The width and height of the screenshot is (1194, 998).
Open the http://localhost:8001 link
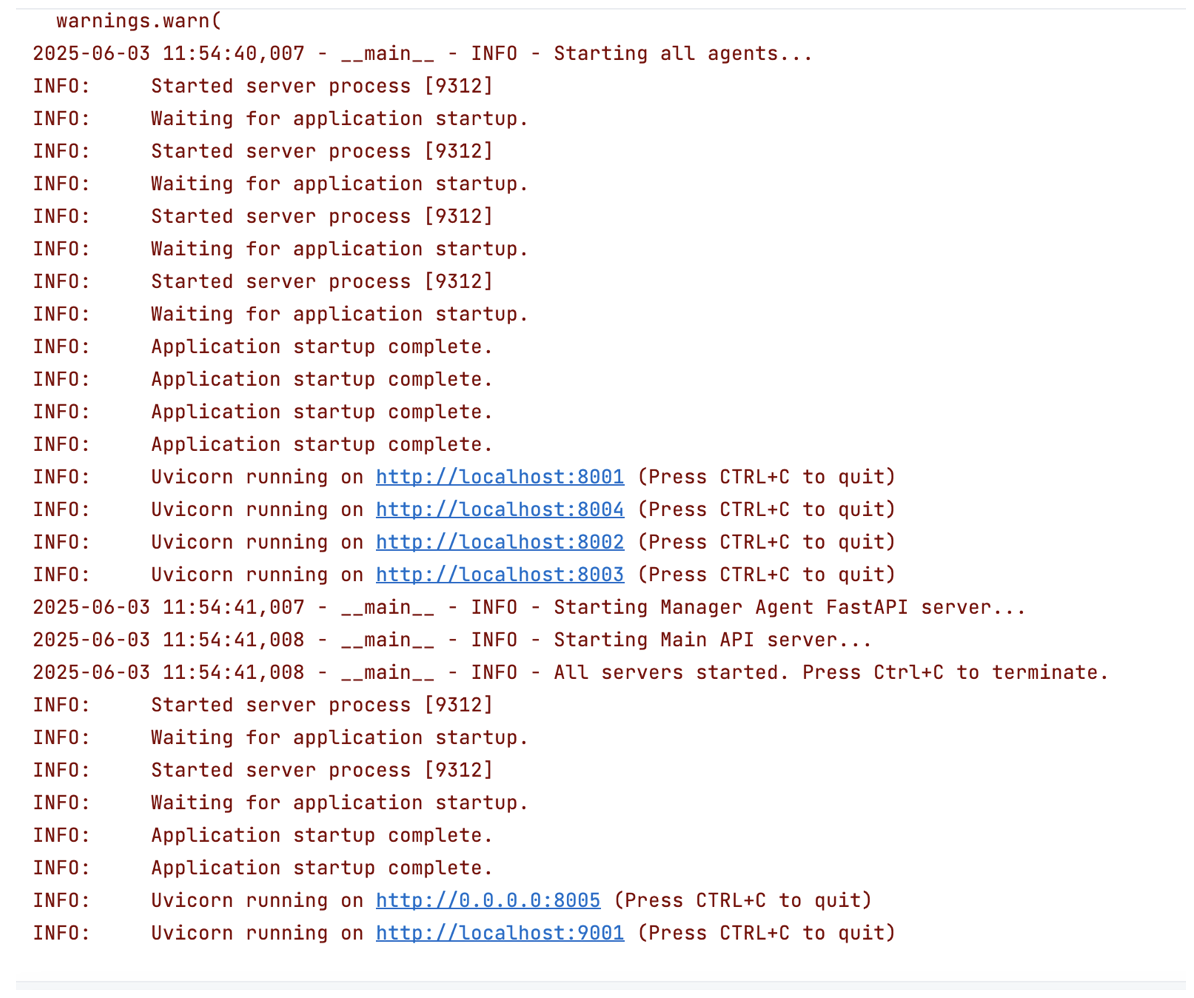499,476
